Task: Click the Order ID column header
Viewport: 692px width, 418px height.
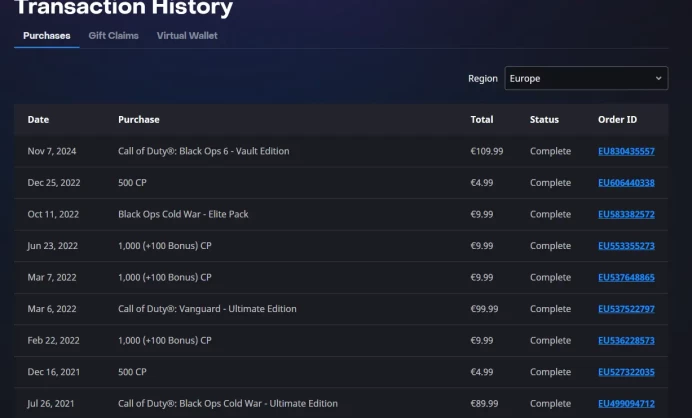Action: click(617, 120)
